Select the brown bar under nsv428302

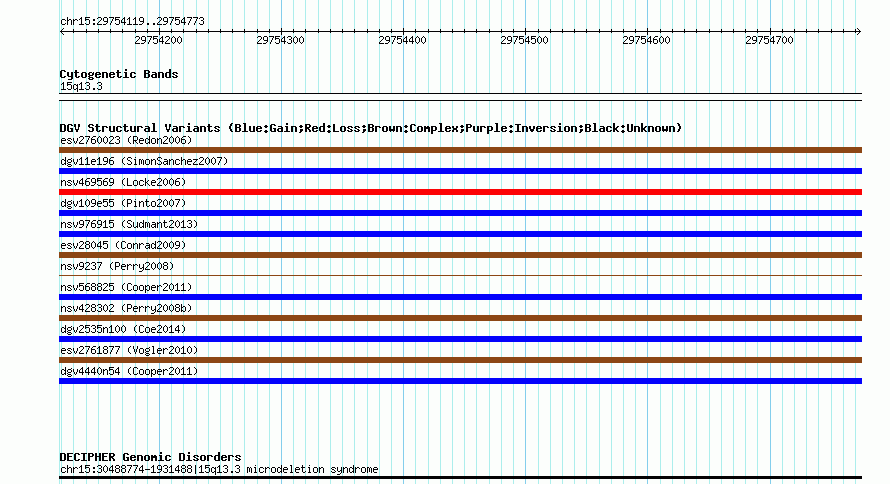(x=460, y=318)
